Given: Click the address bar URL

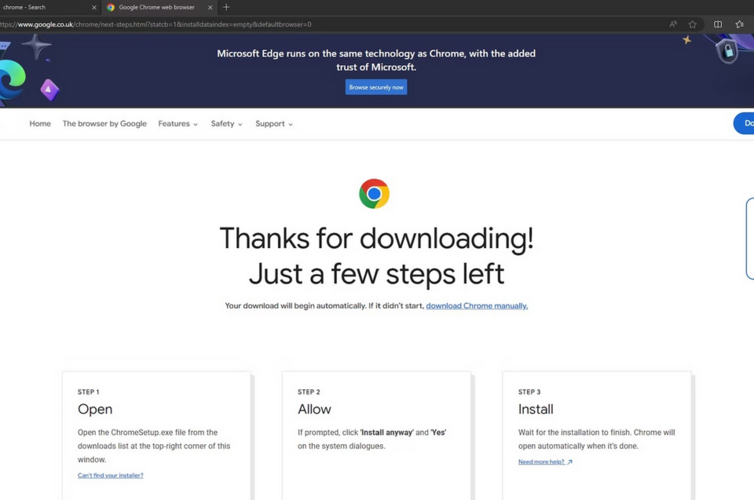Looking at the screenshot, I should click(156, 25).
